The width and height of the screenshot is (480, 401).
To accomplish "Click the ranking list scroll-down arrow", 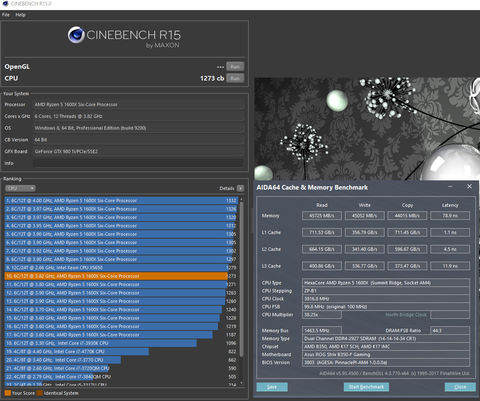I will [x=241, y=383].
